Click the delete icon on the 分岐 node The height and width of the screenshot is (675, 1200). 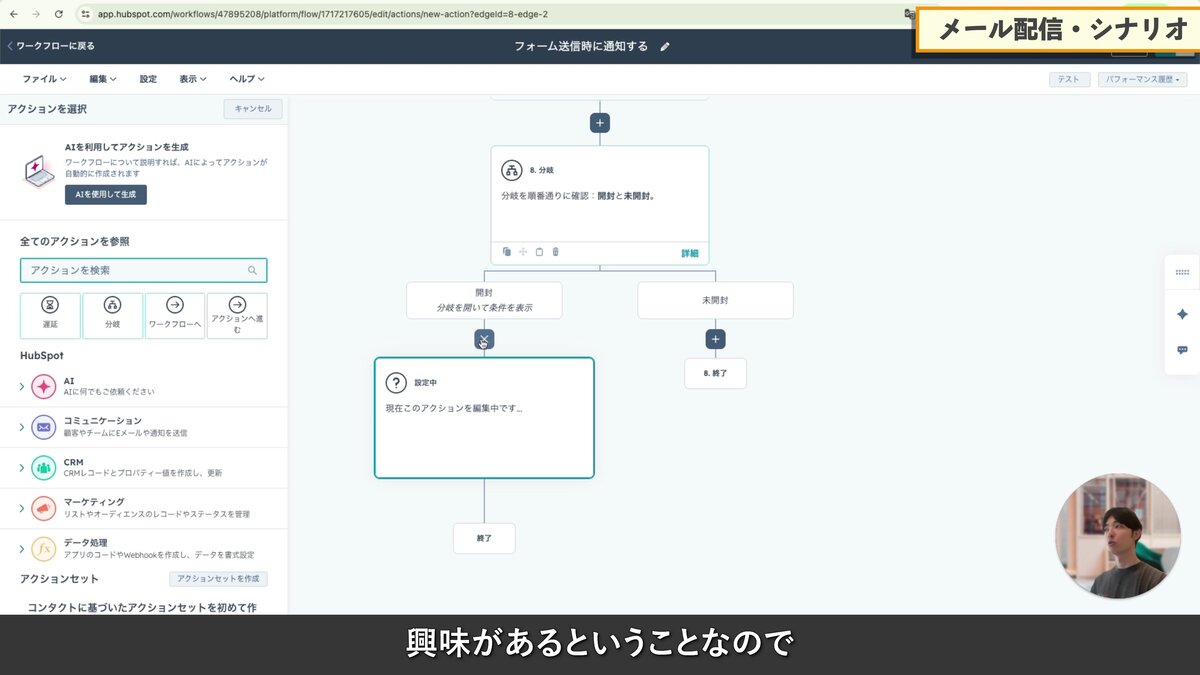pos(555,251)
